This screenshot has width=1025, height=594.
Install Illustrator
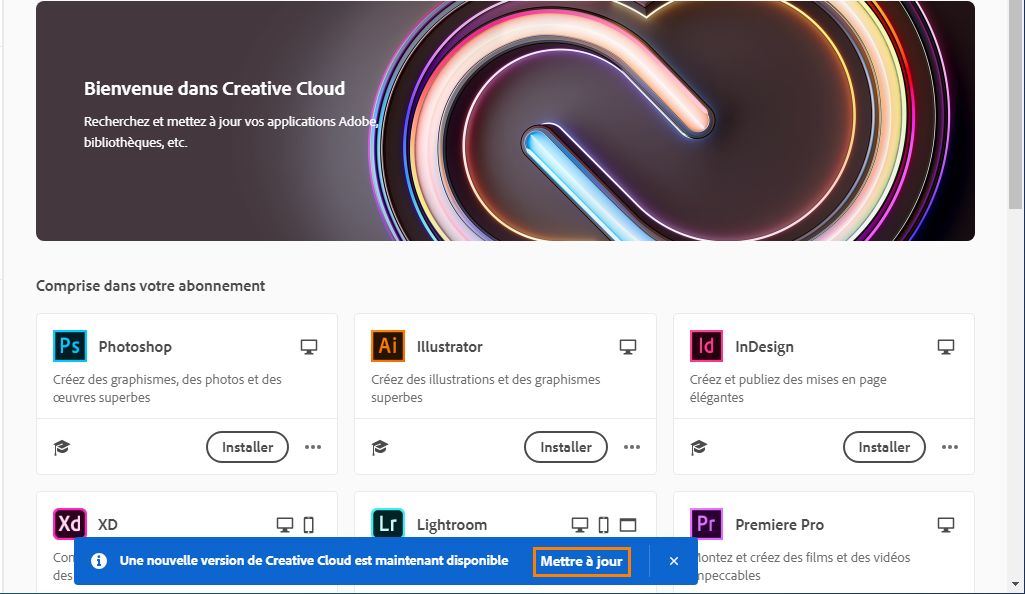[565, 447]
